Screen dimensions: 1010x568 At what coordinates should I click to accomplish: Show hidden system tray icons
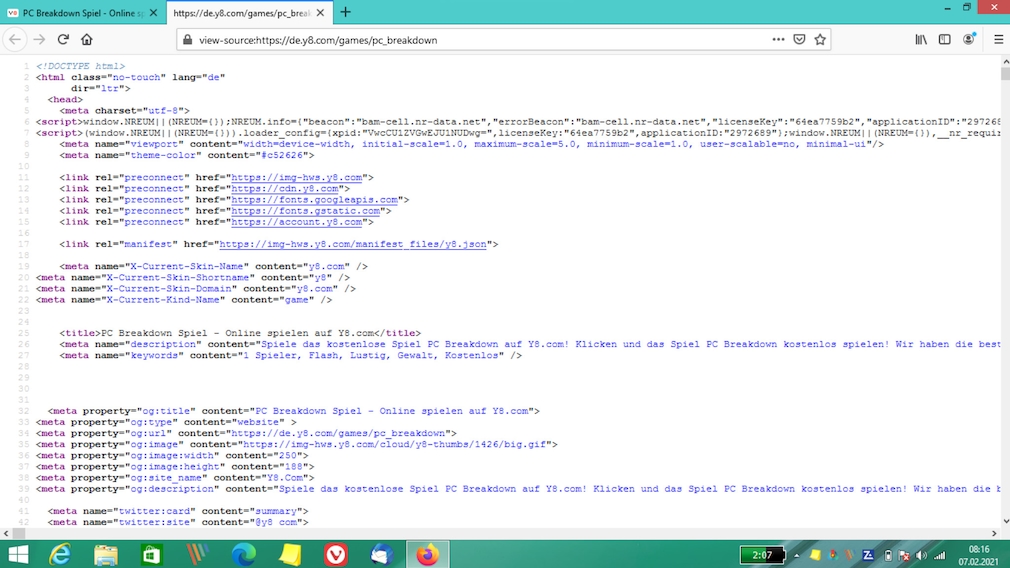[x=797, y=555]
